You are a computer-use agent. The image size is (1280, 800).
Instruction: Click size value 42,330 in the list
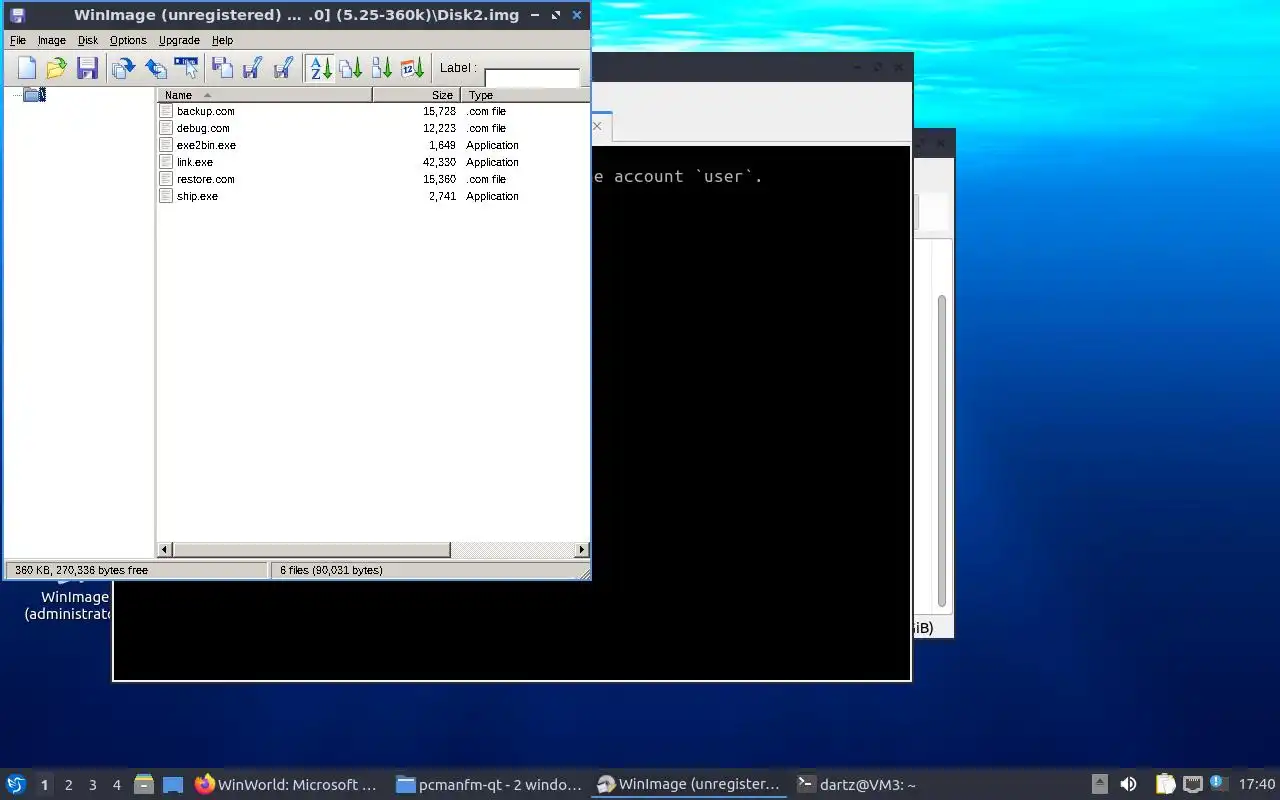coord(439,162)
